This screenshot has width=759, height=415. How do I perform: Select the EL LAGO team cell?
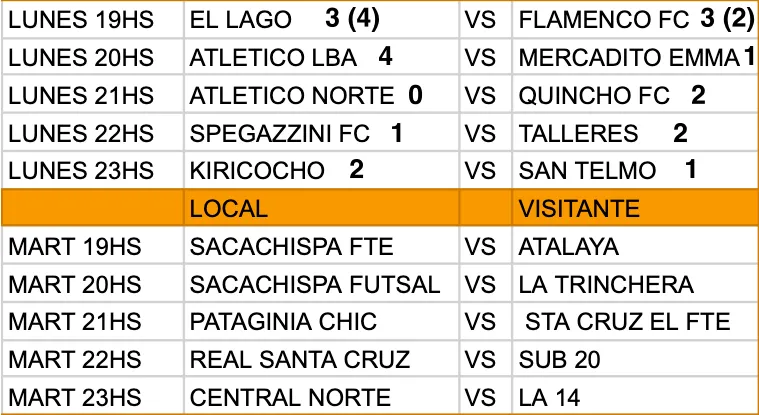pyautogui.click(x=320, y=19)
